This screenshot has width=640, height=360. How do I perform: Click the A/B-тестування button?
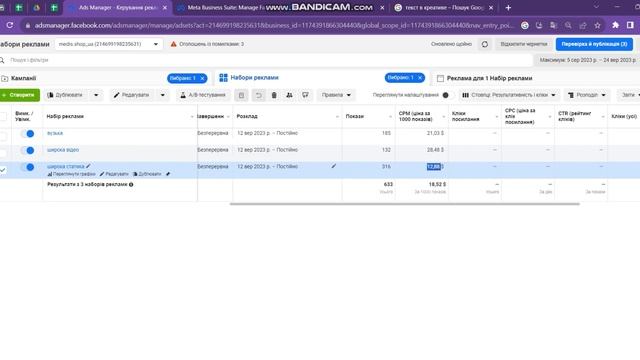click(x=203, y=95)
